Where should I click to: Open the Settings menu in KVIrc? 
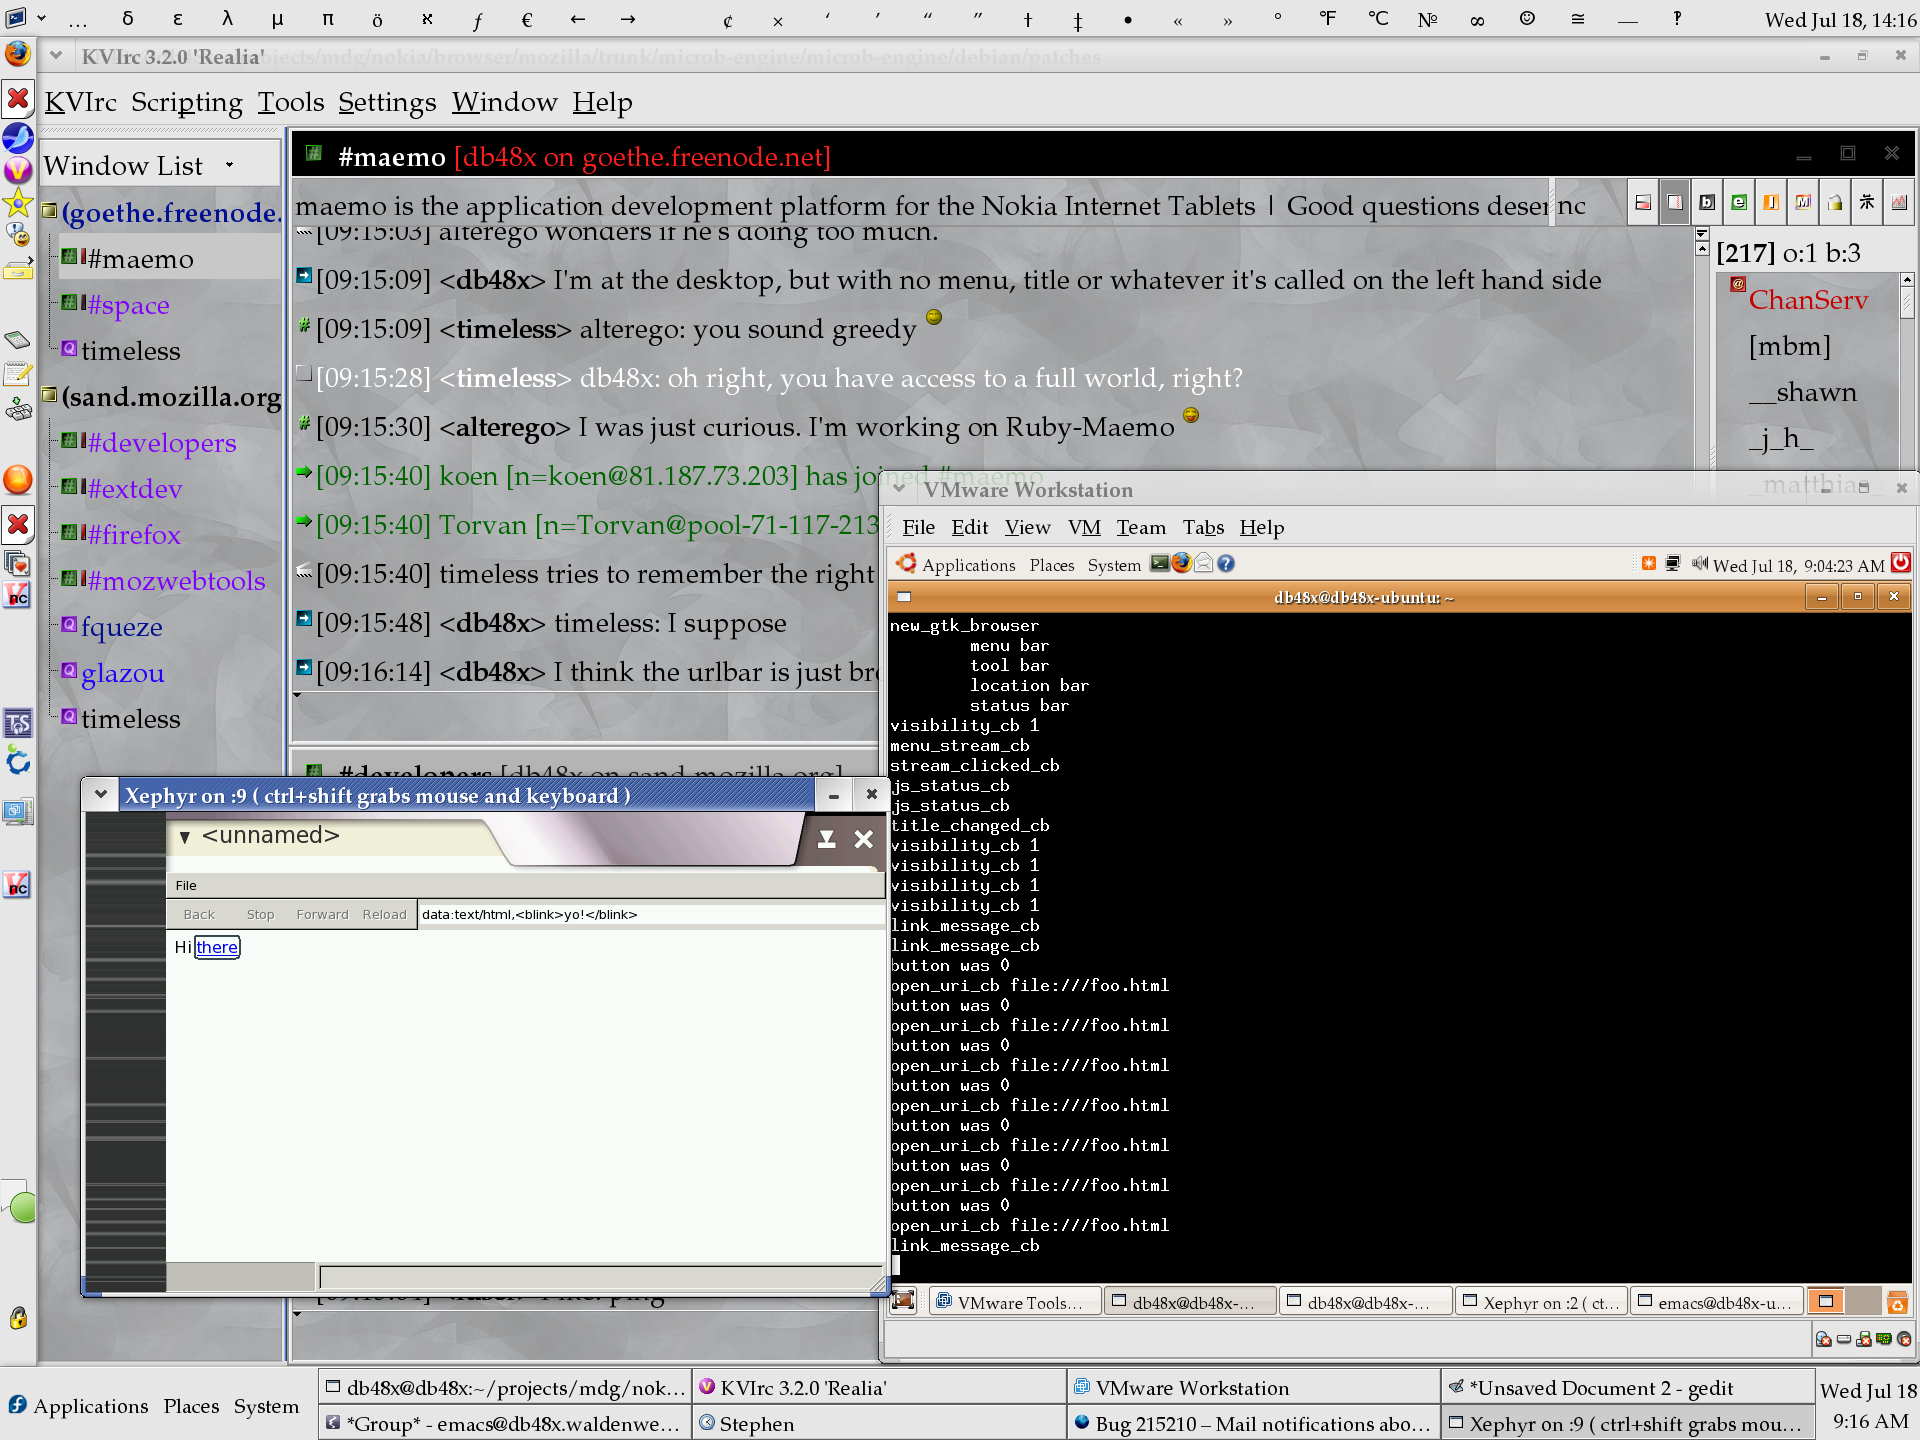click(387, 102)
